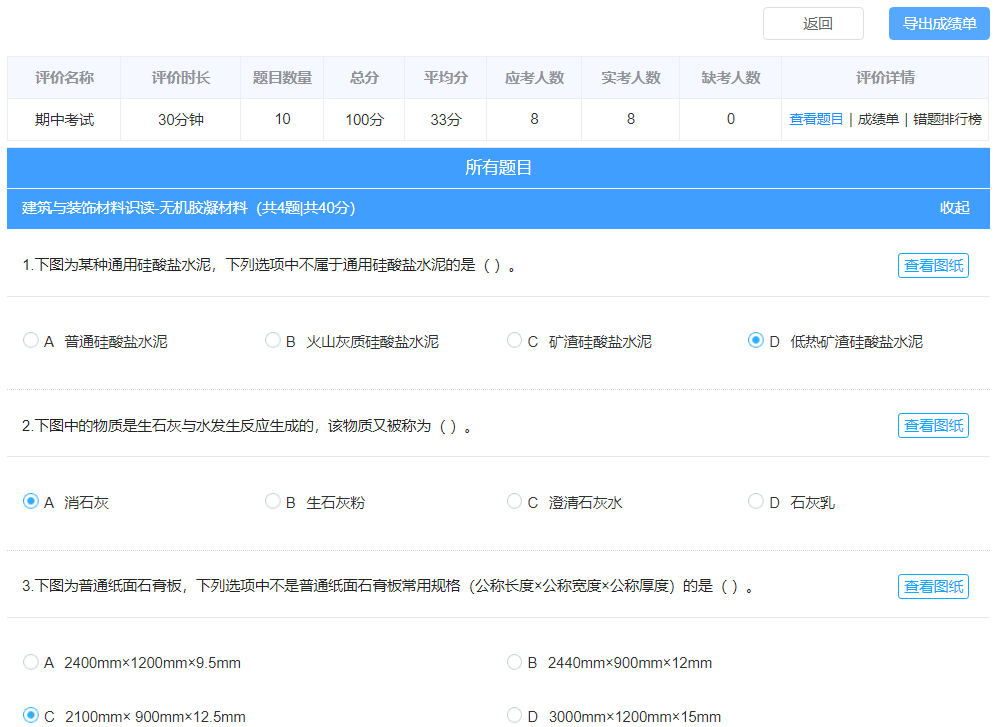Click the 返回 button

(x=813, y=24)
